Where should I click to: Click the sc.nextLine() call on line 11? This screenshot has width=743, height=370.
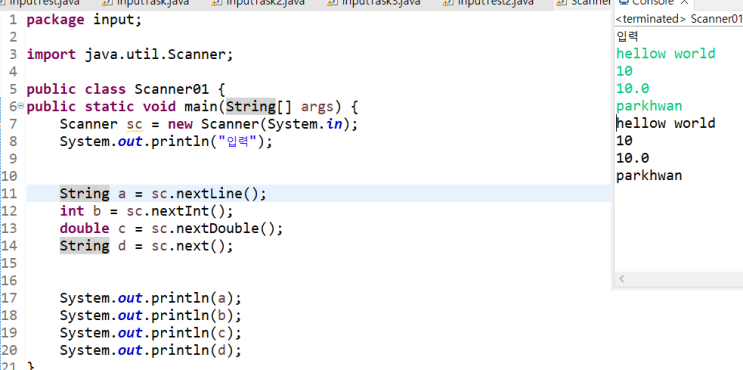[209, 194]
